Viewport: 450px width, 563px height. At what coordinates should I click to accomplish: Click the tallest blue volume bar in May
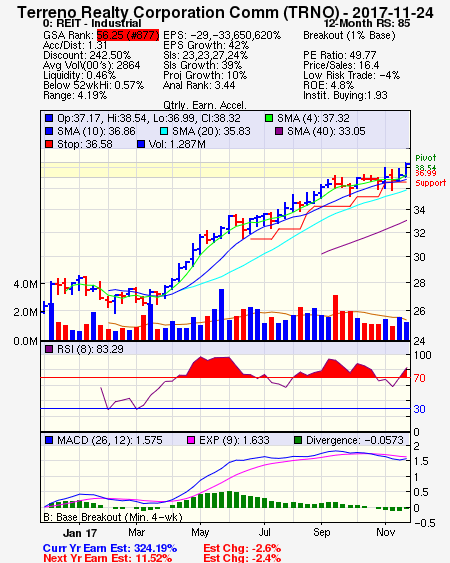pyautogui.click(x=221, y=315)
